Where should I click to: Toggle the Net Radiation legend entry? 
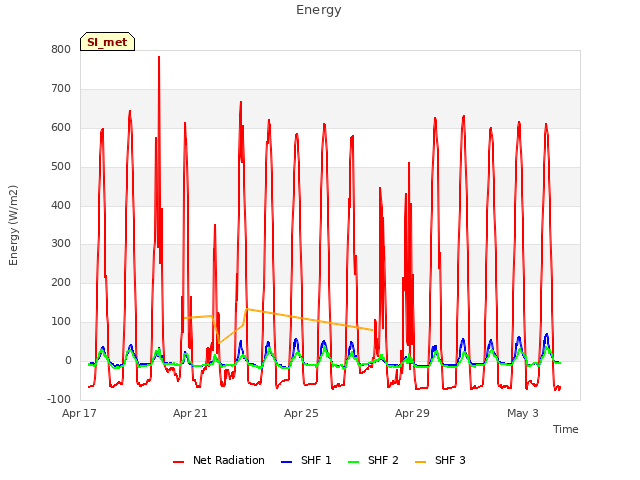(219, 460)
